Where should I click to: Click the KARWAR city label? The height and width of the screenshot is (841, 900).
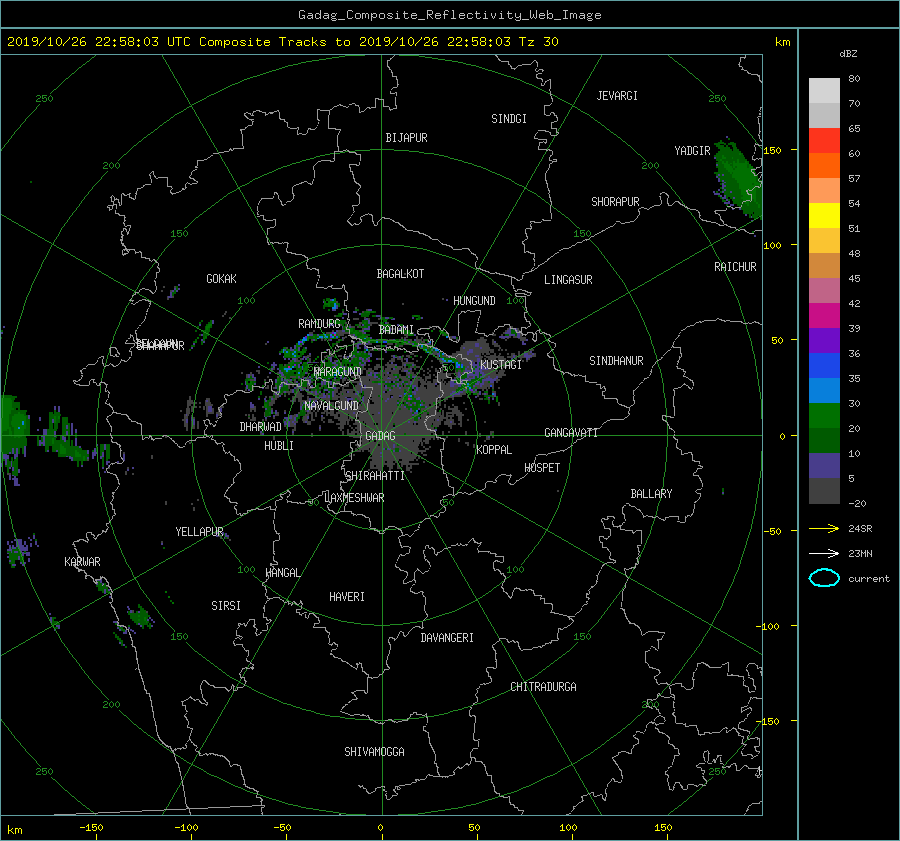coord(82,561)
